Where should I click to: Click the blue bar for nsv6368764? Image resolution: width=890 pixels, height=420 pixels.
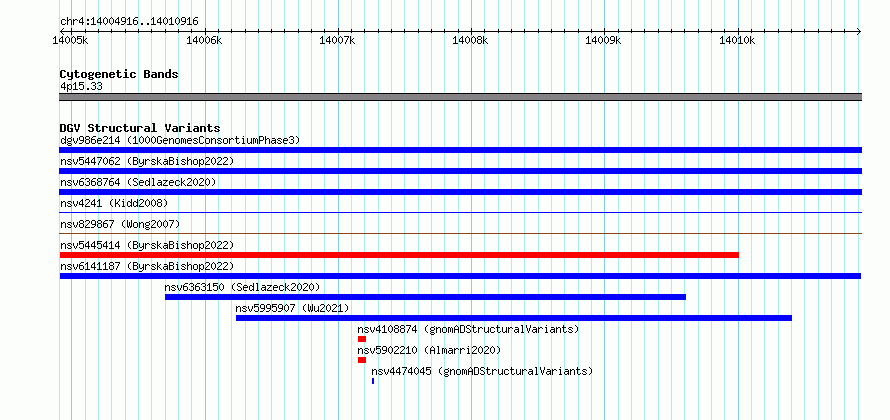point(460,192)
